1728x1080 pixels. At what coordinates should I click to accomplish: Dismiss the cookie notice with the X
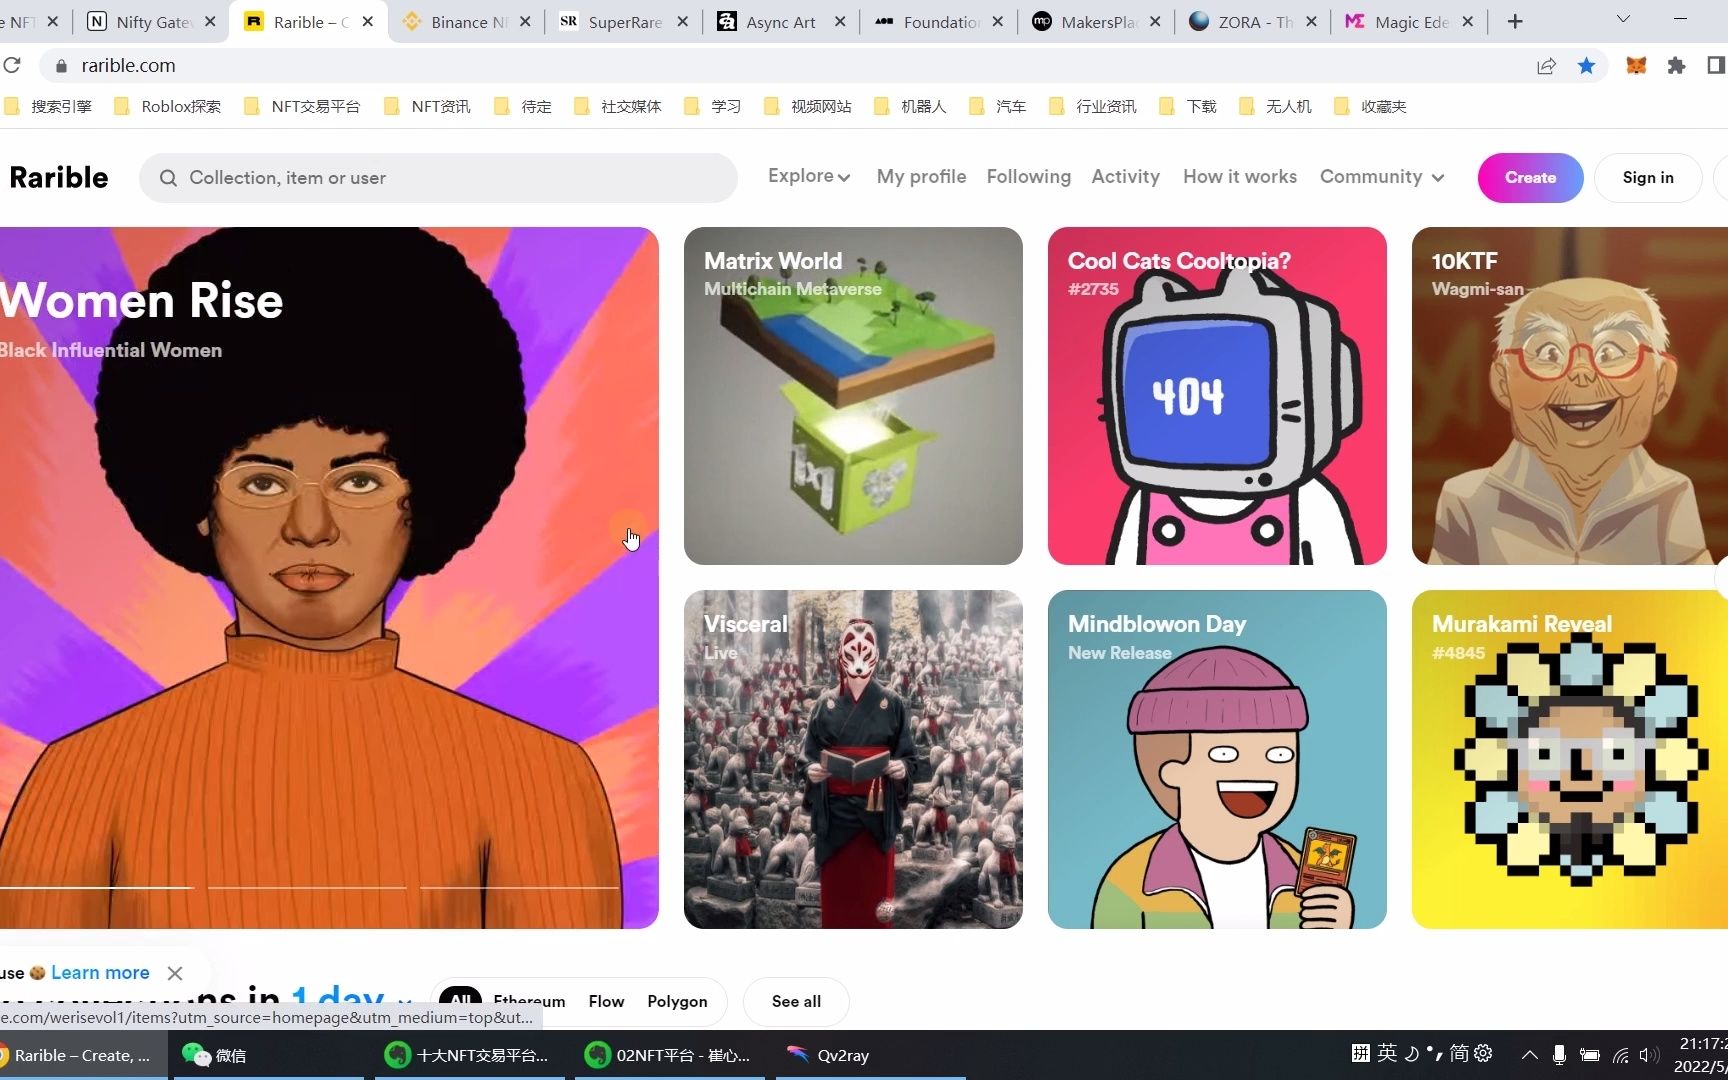tap(175, 973)
